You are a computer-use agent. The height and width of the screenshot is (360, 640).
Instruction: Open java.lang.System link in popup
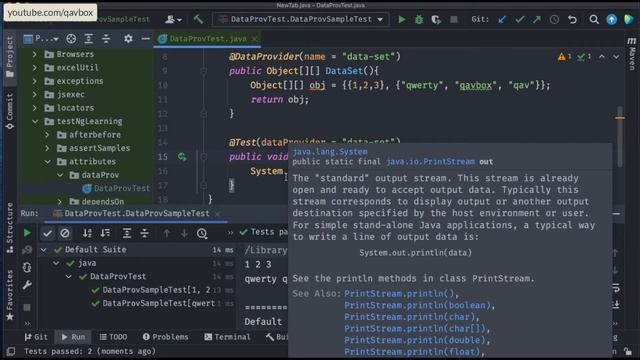click(330, 151)
